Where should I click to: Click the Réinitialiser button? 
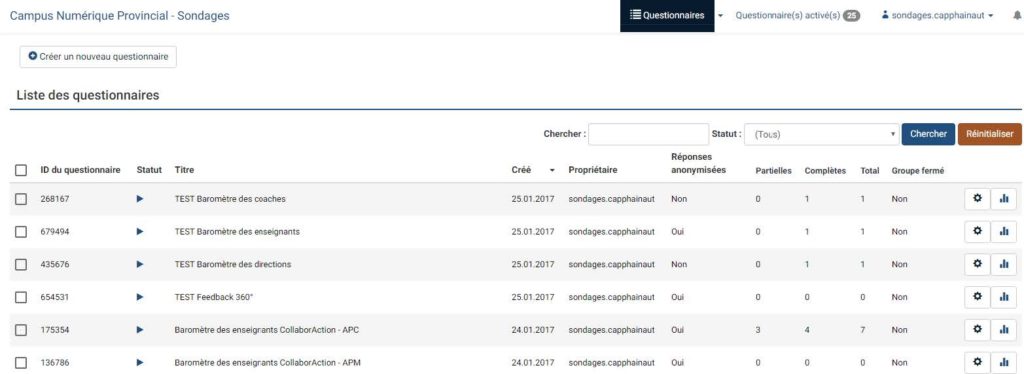coord(989,134)
